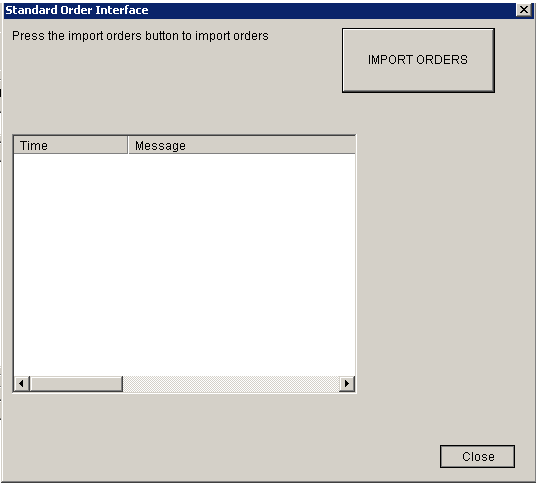This screenshot has width=536, height=483.
Task: Click the right scroll arrow of the log list
Action: [x=347, y=384]
